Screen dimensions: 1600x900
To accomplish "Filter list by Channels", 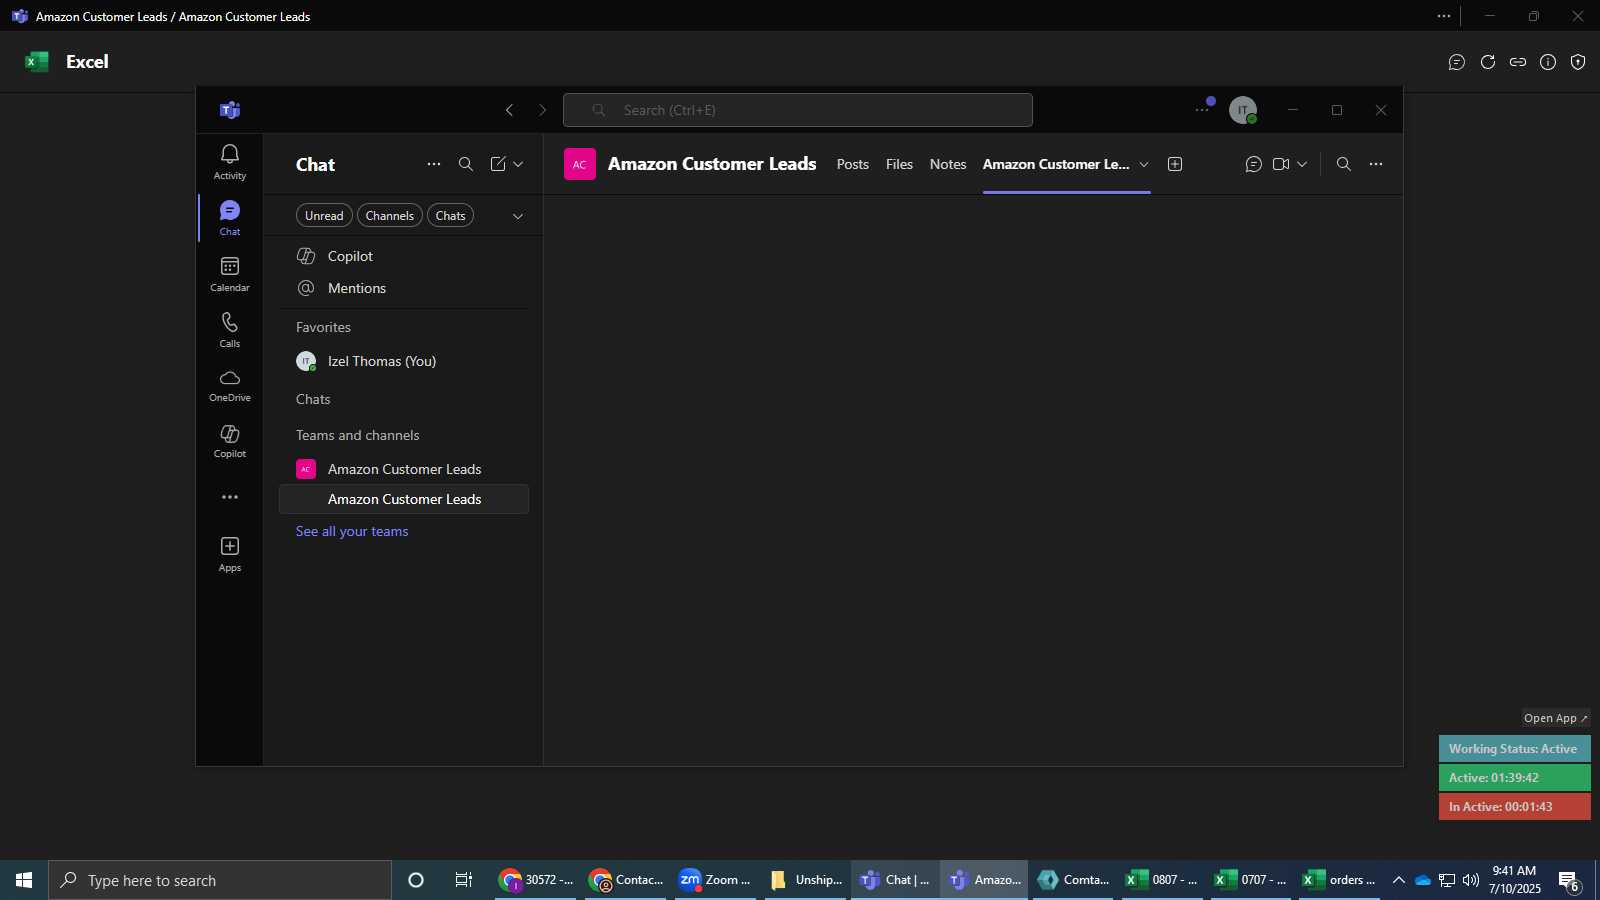I will [x=390, y=216].
